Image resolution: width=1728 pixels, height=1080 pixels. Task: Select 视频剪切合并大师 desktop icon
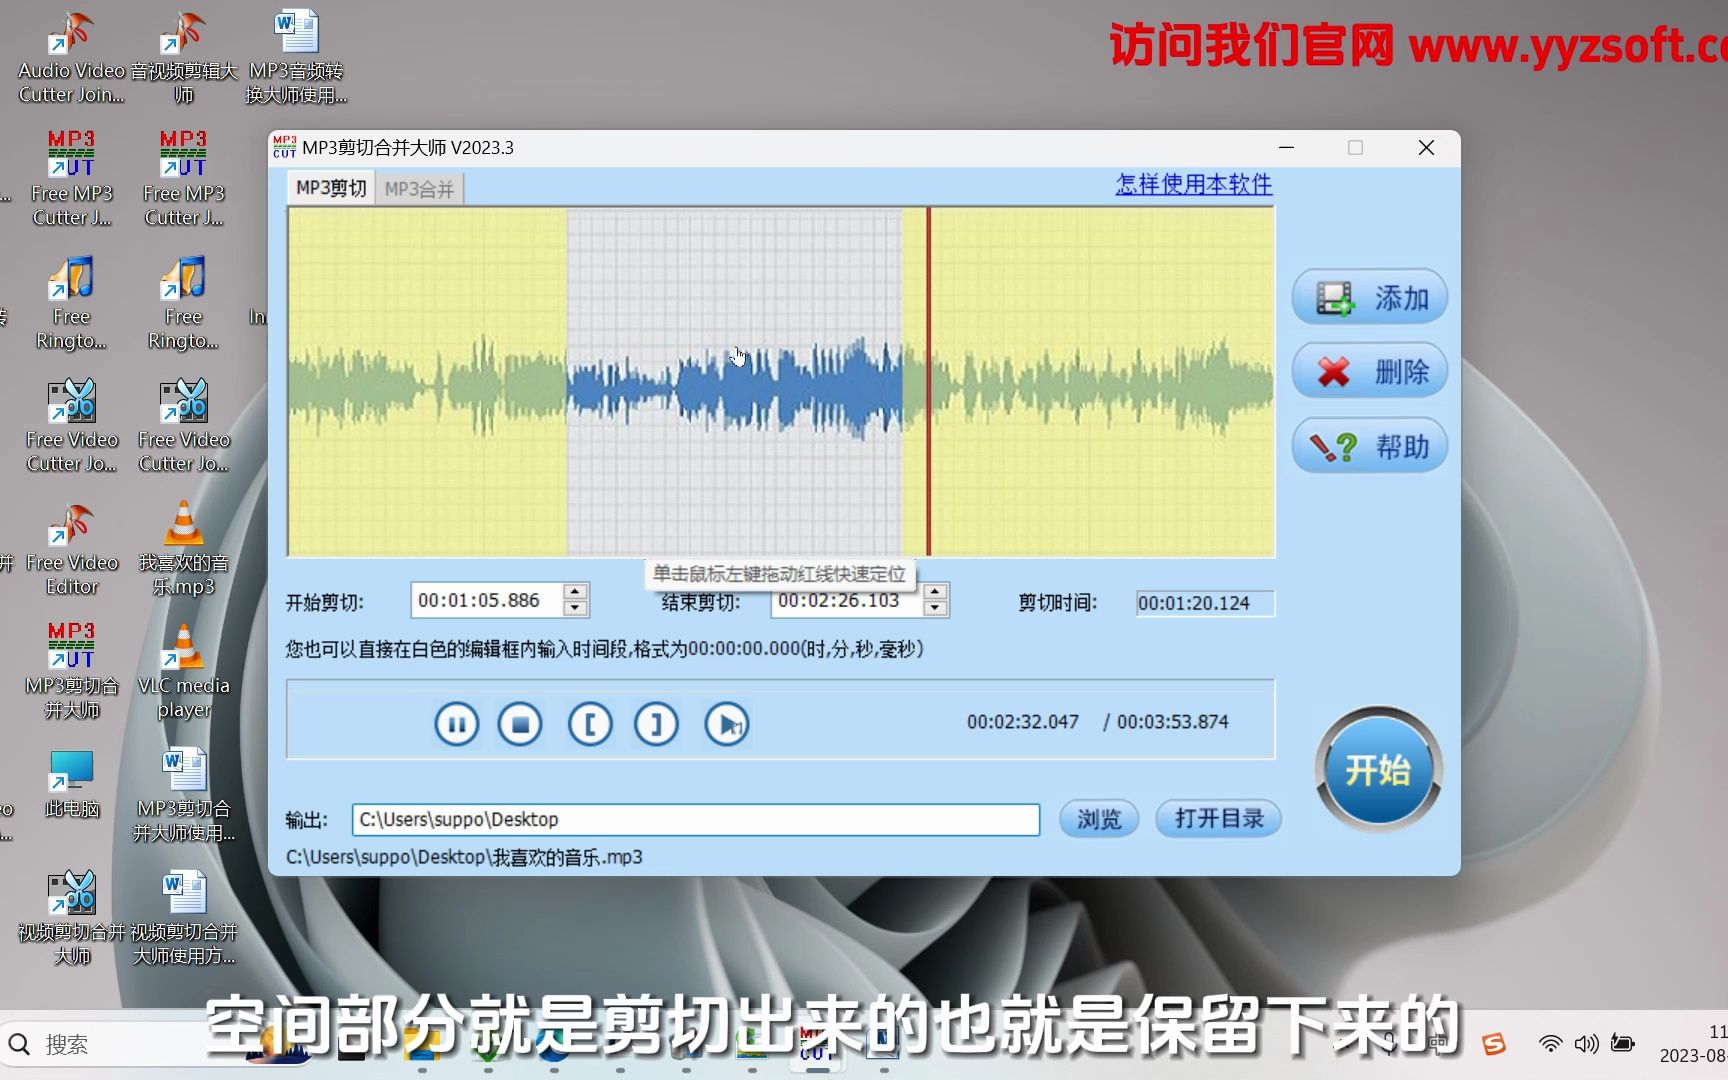[71, 918]
